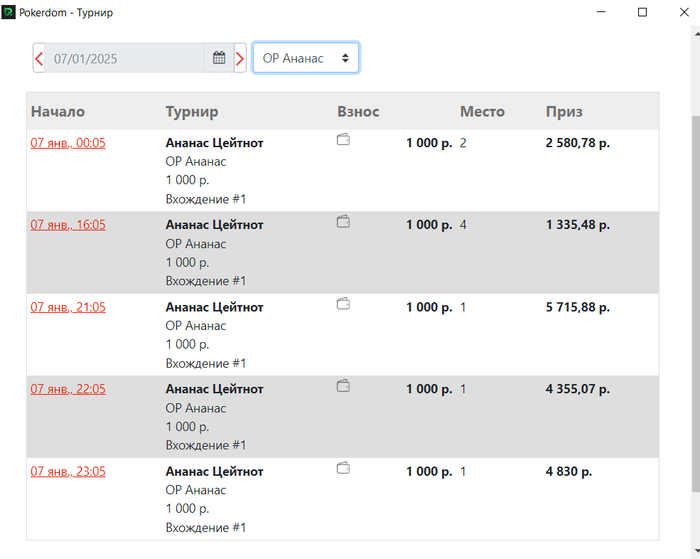The image size is (700, 559).
Task: Click the Pokerdom app icon in title bar
Action: coord(9,13)
